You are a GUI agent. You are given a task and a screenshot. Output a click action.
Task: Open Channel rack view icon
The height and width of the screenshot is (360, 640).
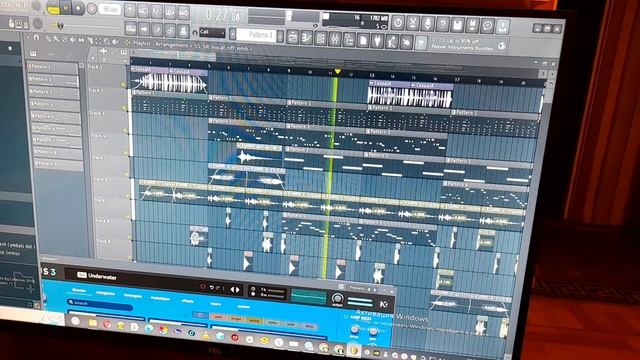click(x=321, y=39)
